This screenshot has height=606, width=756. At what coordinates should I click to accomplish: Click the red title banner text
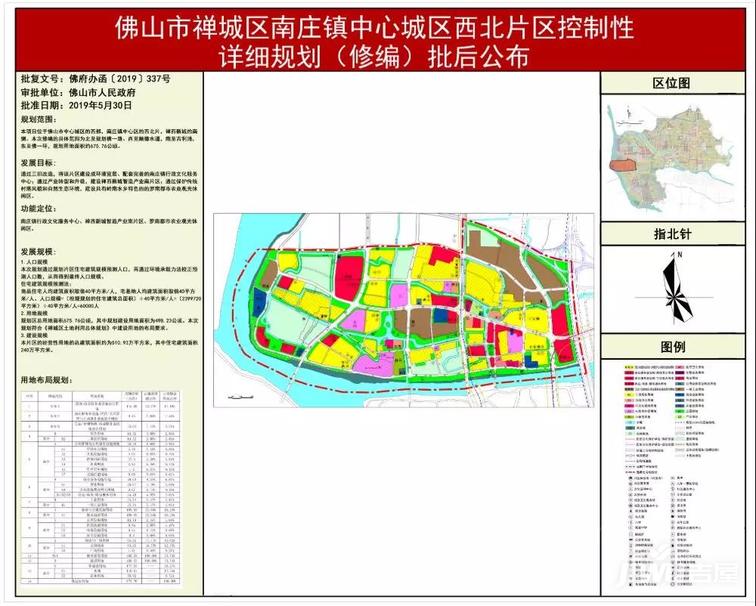375,42
